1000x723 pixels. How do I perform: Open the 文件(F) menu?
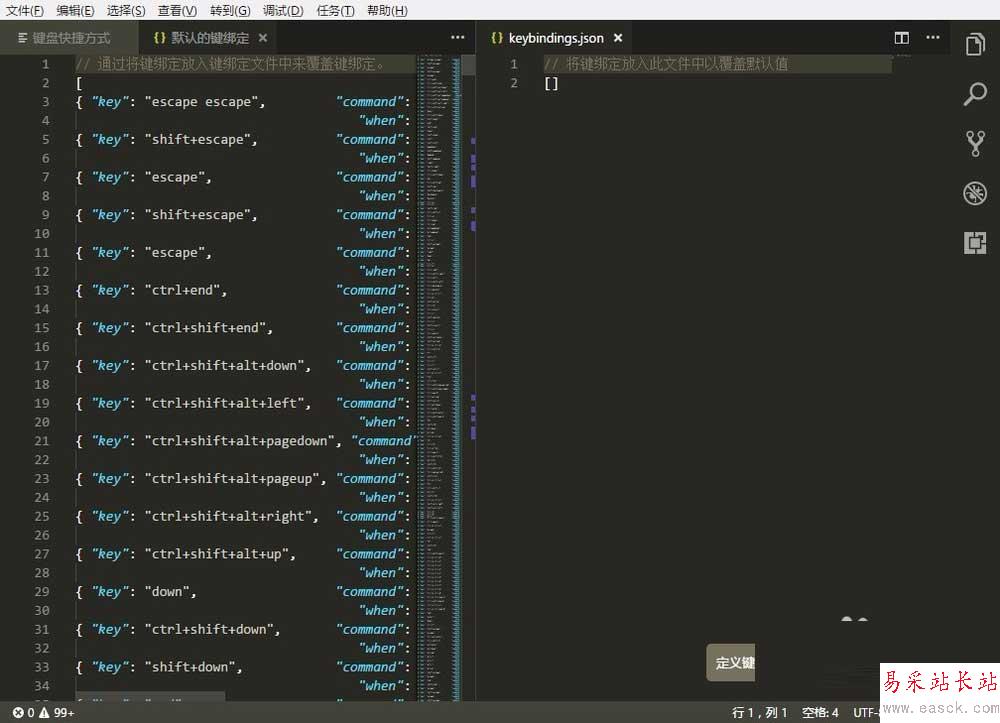tap(25, 10)
